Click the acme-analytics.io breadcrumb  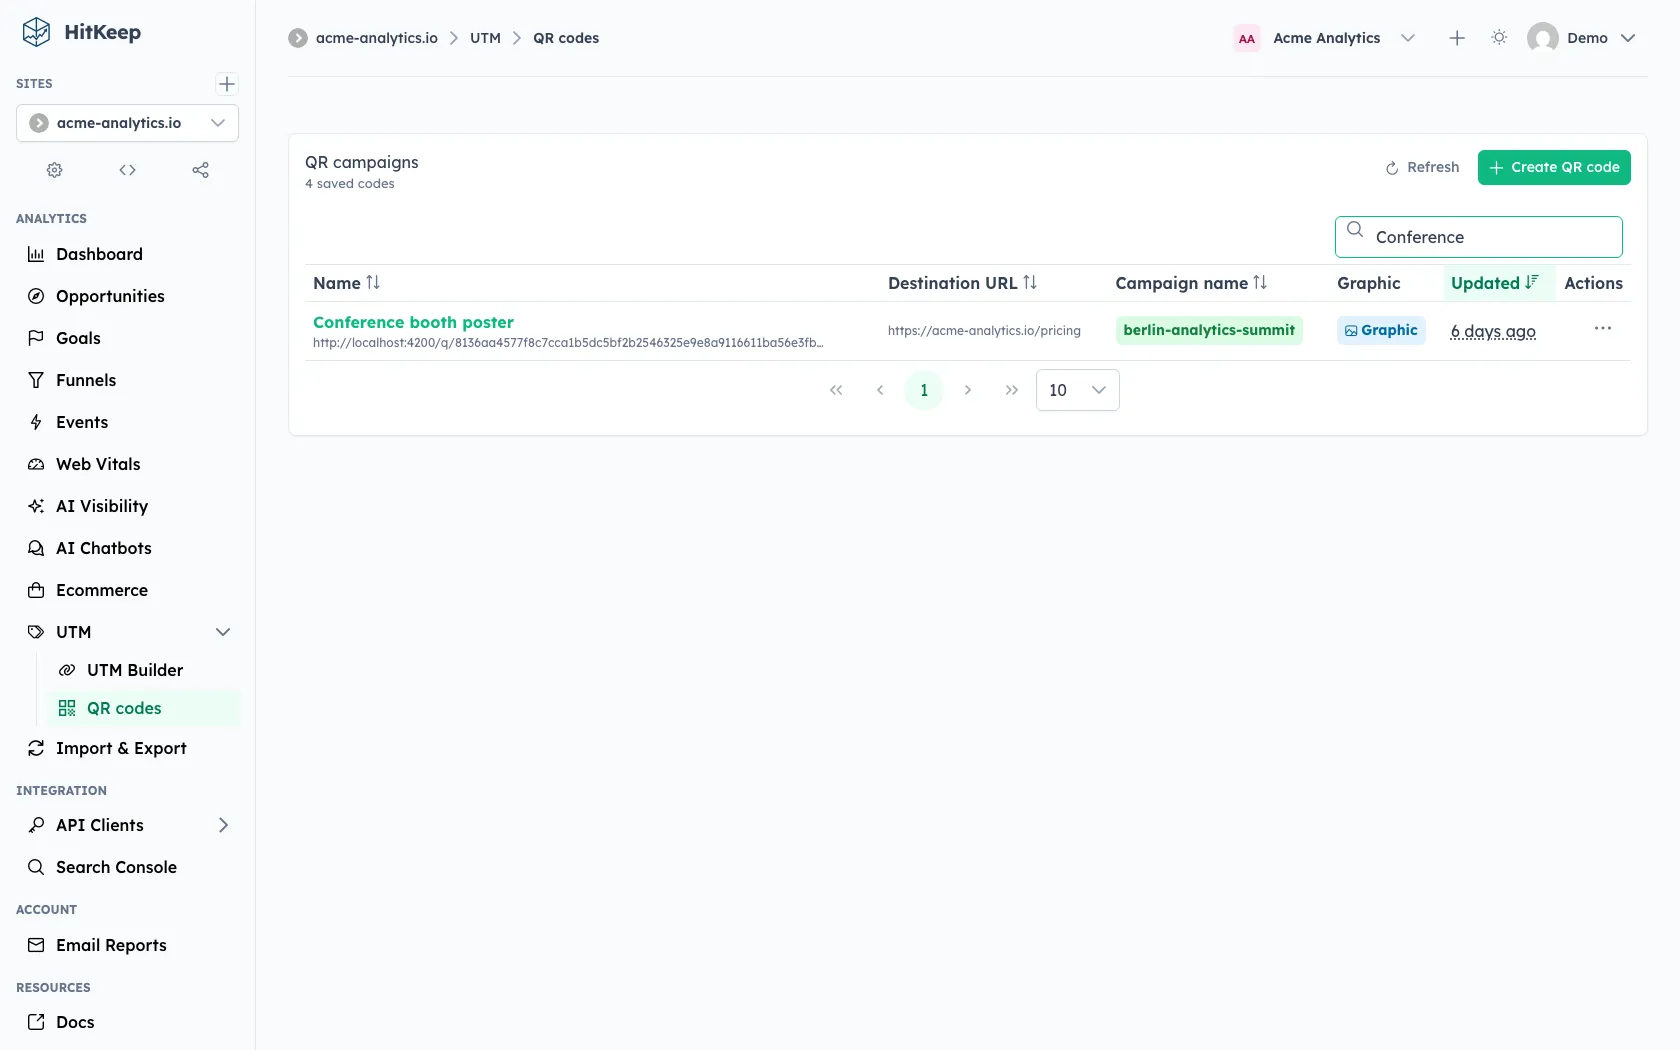(377, 38)
